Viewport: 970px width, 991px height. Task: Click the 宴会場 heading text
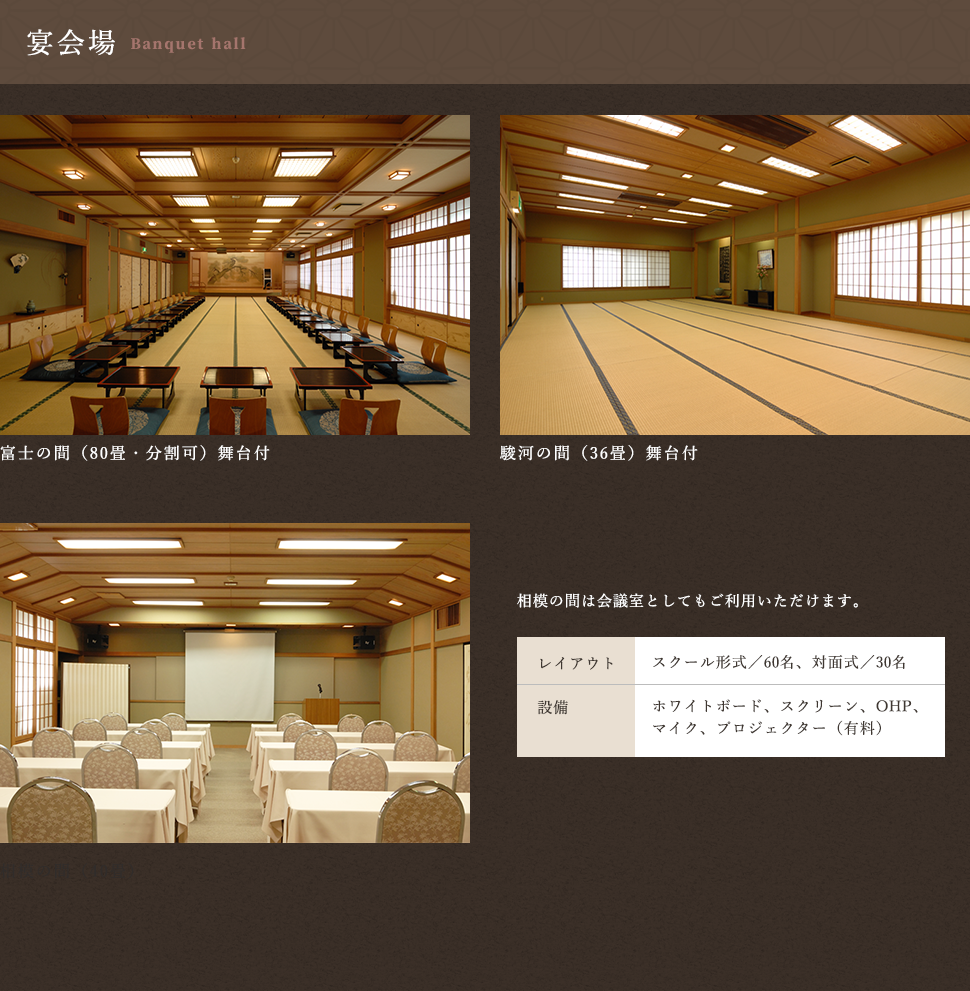point(71,43)
